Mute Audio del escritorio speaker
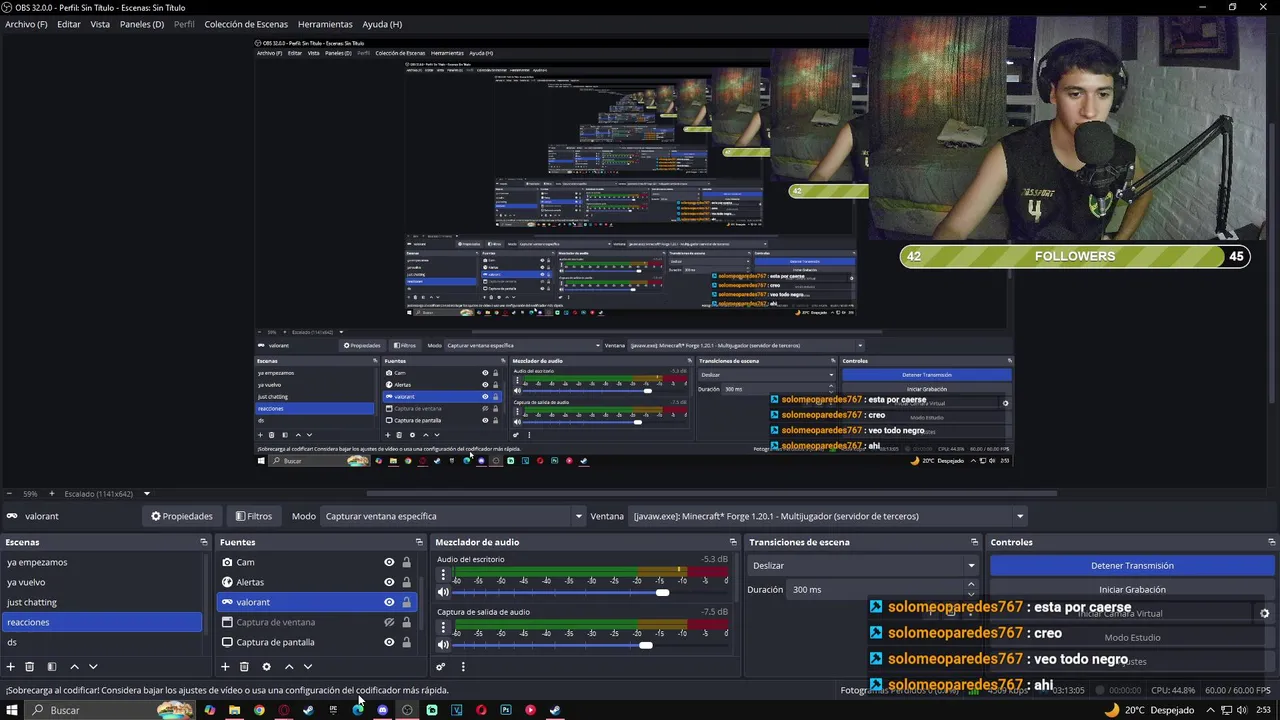The image size is (1280, 720). tap(443, 592)
